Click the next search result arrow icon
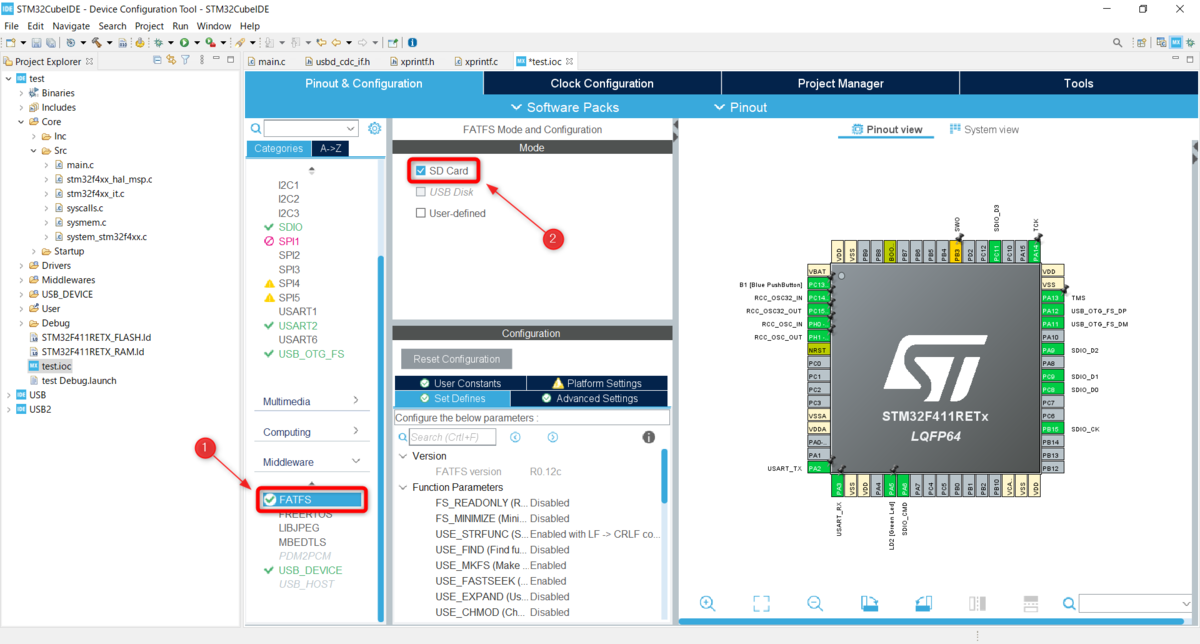 click(x=552, y=437)
